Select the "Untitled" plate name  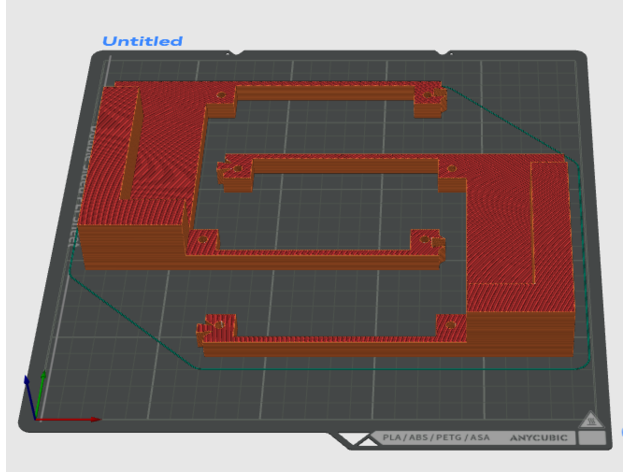tap(142, 41)
